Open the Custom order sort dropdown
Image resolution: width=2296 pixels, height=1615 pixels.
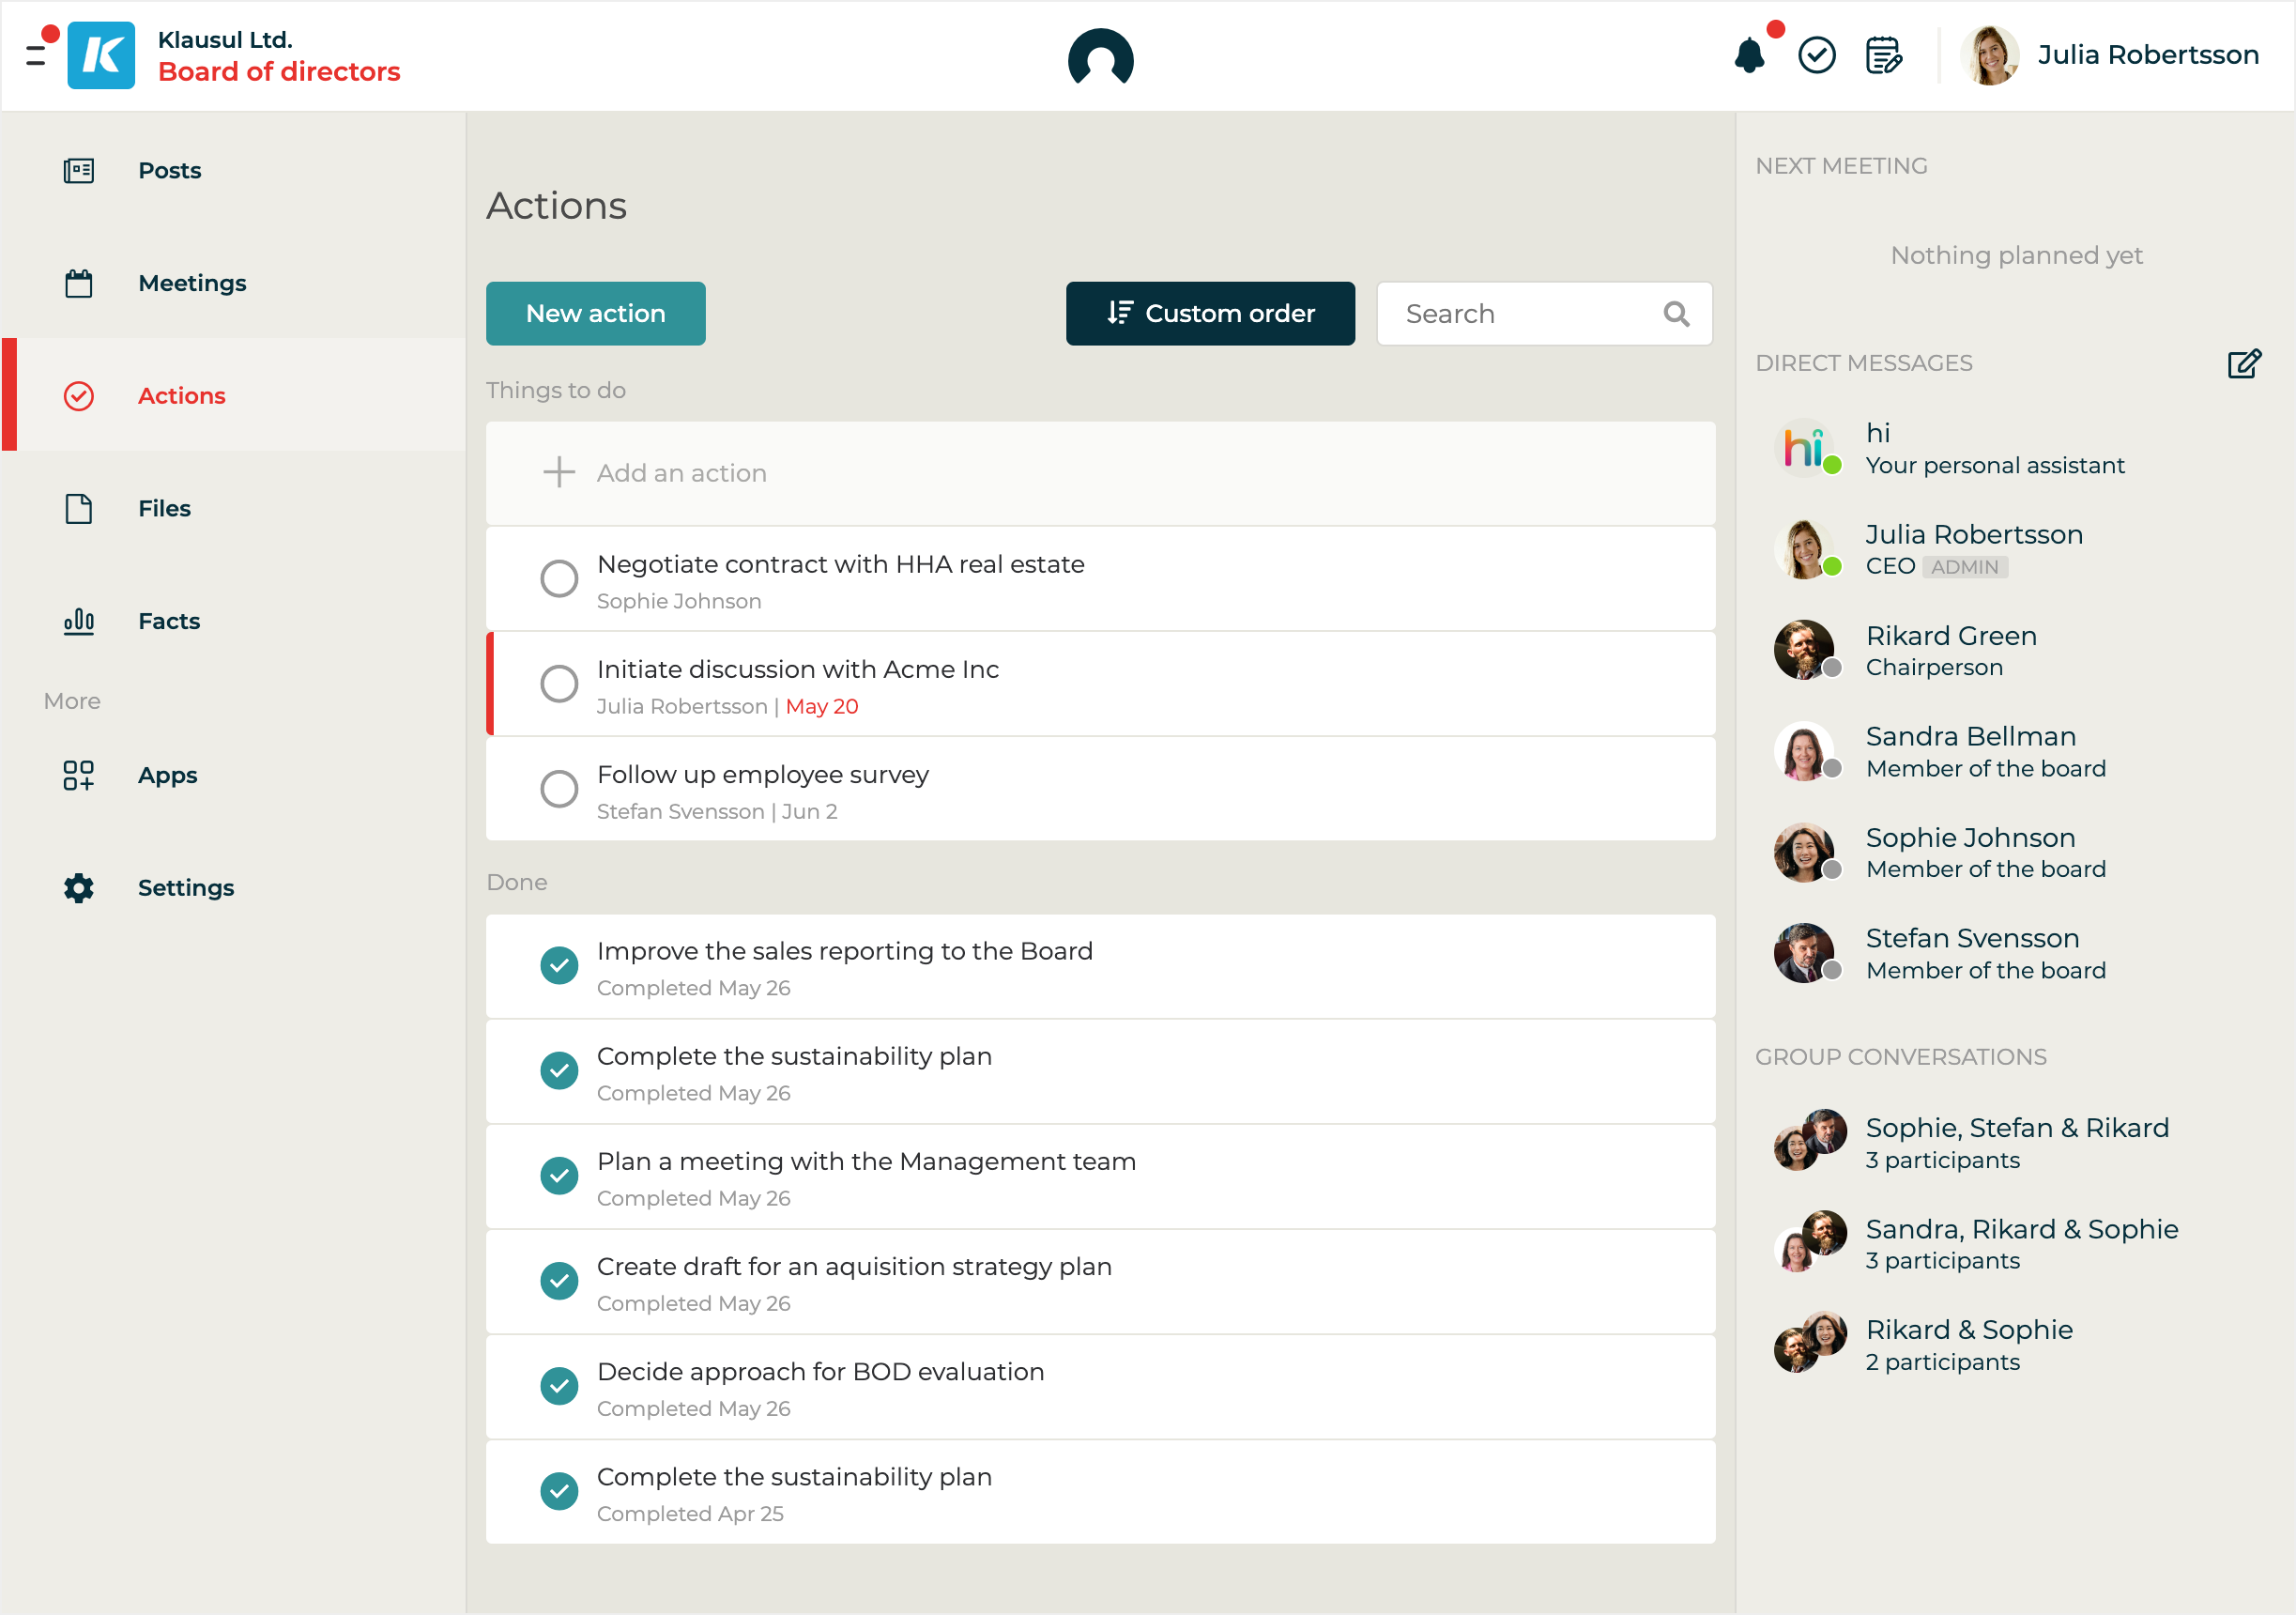pyautogui.click(x=1210, y=314)
